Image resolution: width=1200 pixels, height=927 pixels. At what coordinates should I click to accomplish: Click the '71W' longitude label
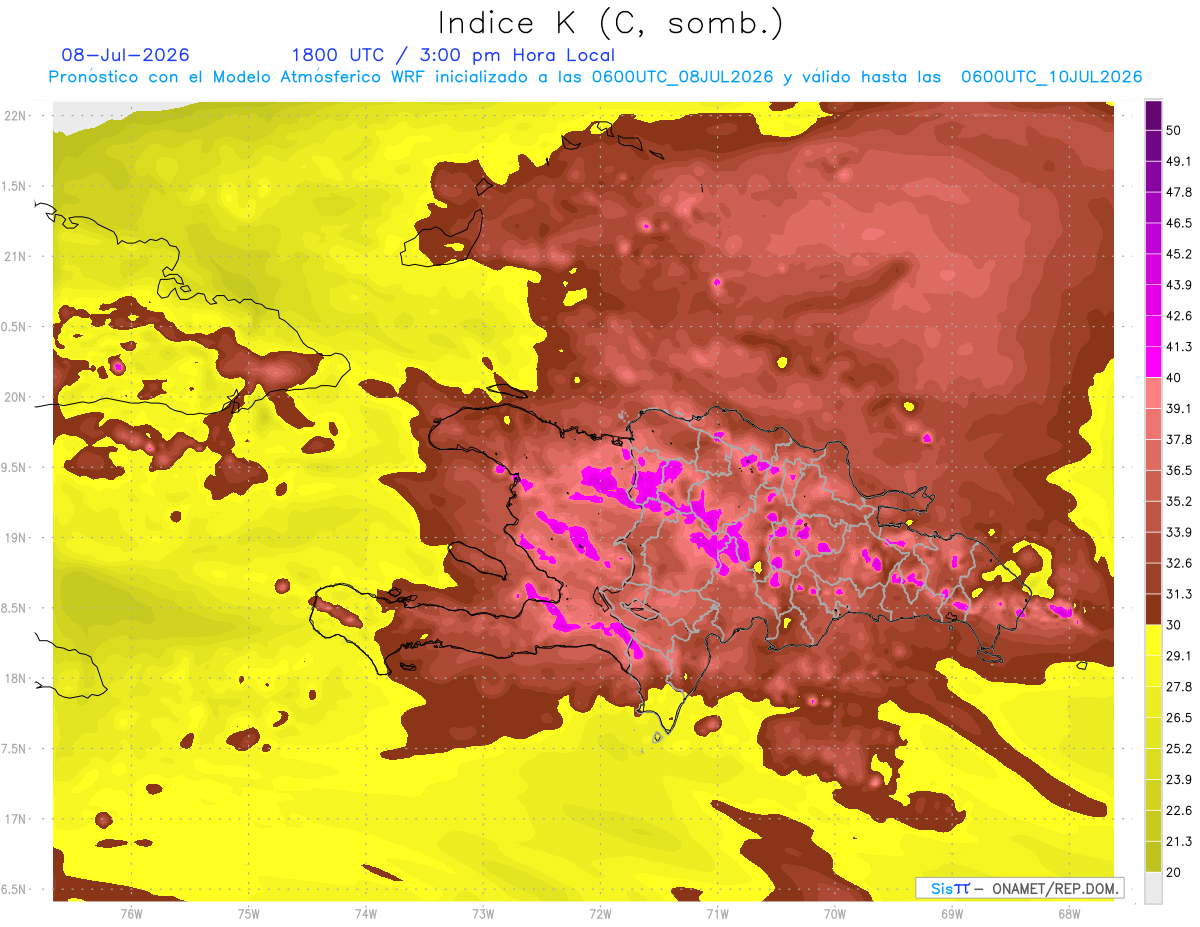pyautogui.click(x=717, y=913)
